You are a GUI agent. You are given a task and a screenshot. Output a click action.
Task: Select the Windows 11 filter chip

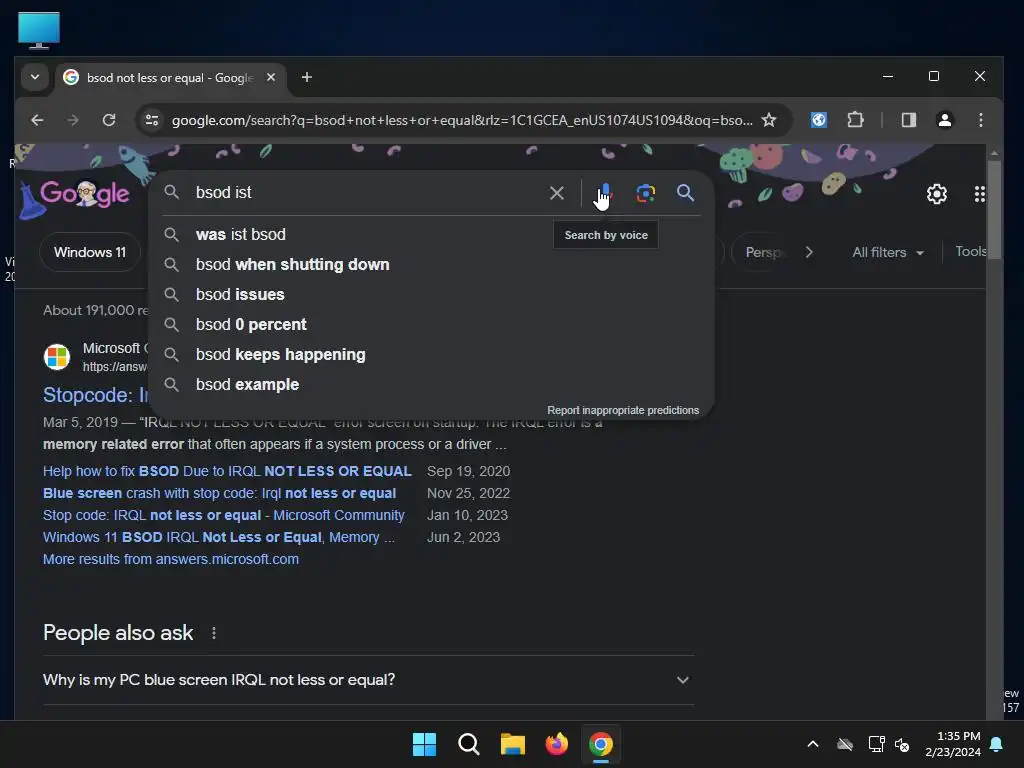click(x=89, y=252)
